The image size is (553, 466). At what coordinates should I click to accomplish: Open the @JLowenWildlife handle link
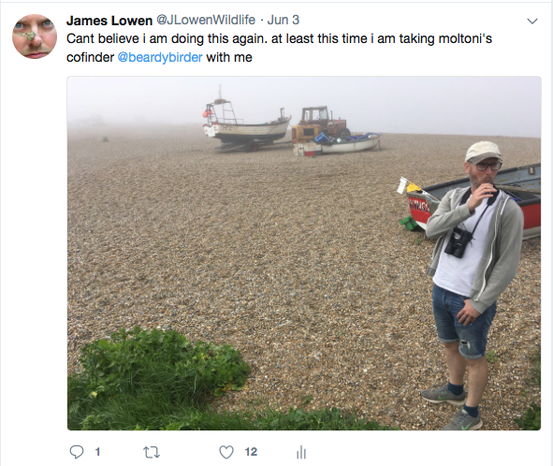point(206,20)
